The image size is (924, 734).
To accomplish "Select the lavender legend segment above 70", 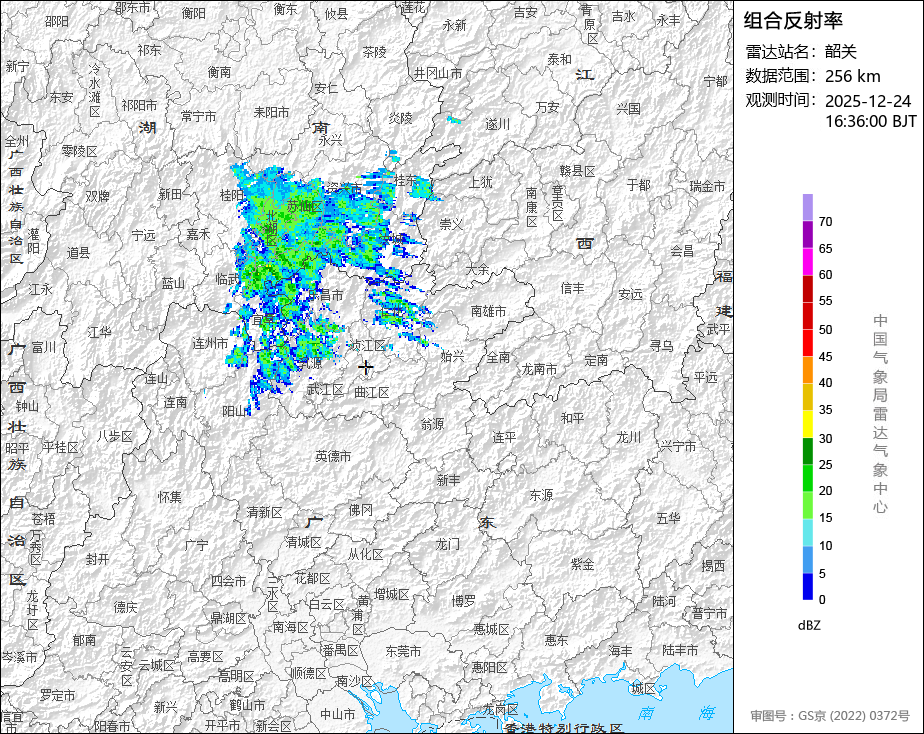I will pos(807,207).
